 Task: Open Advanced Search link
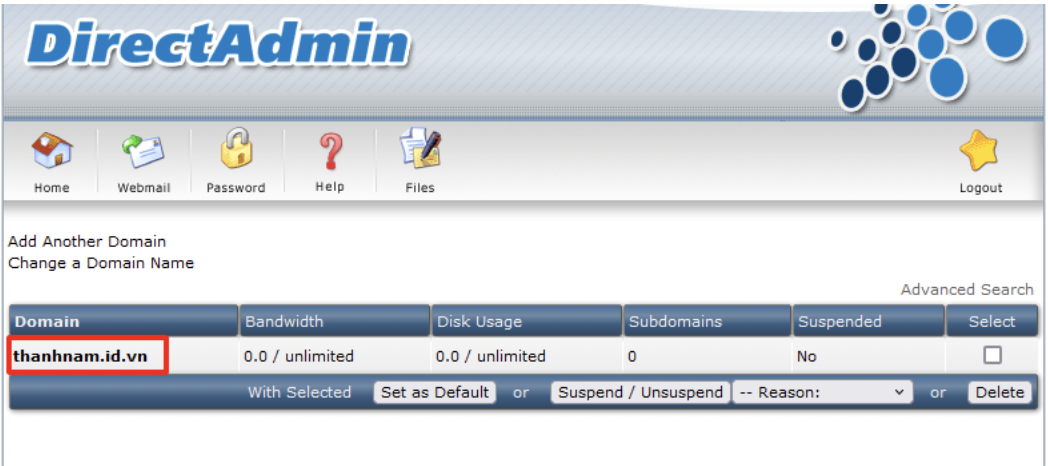click(x=967, y=289)
